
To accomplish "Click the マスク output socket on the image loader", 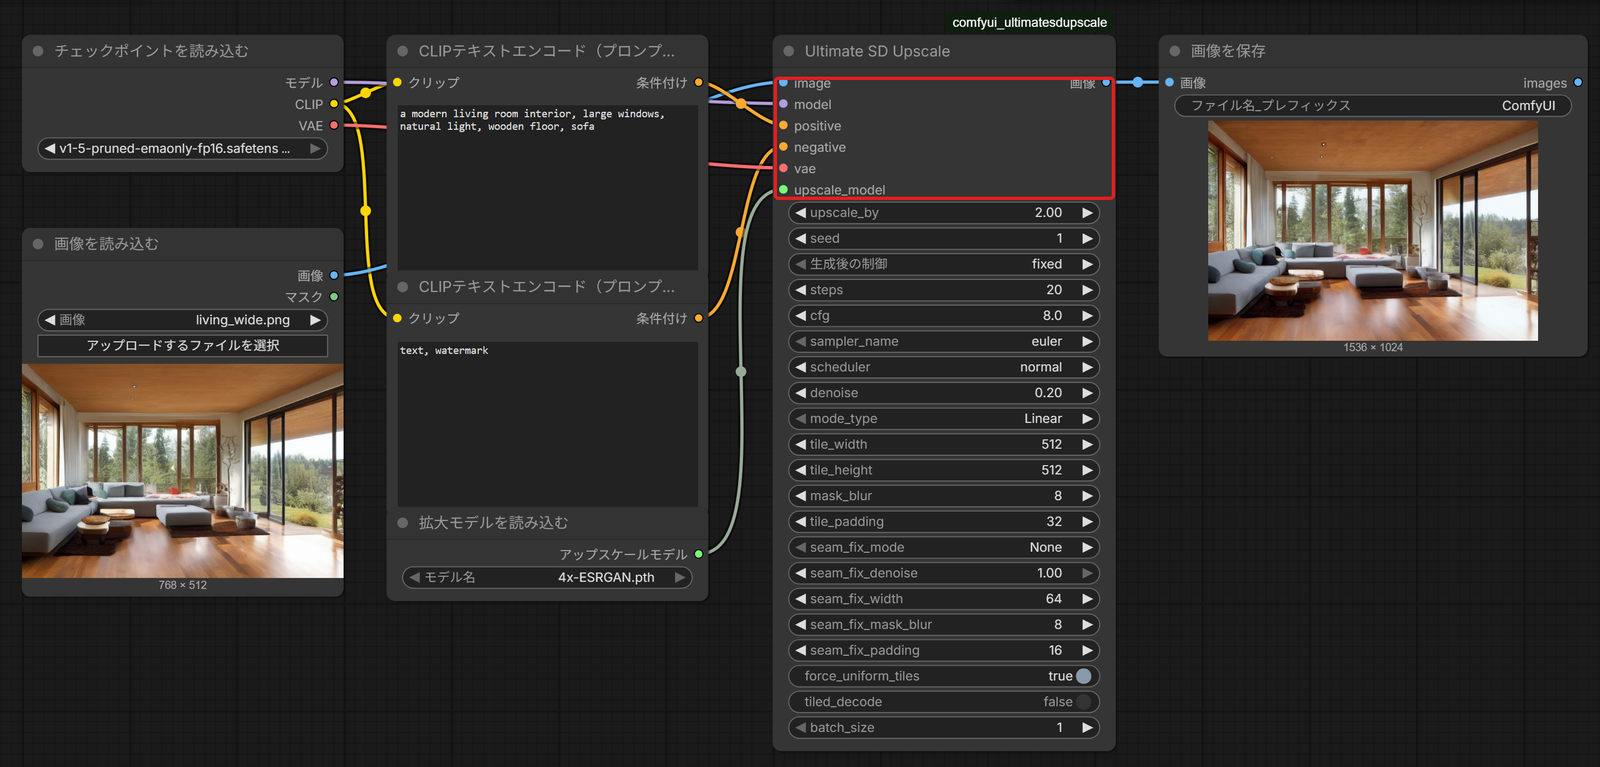I will point(334,297).
